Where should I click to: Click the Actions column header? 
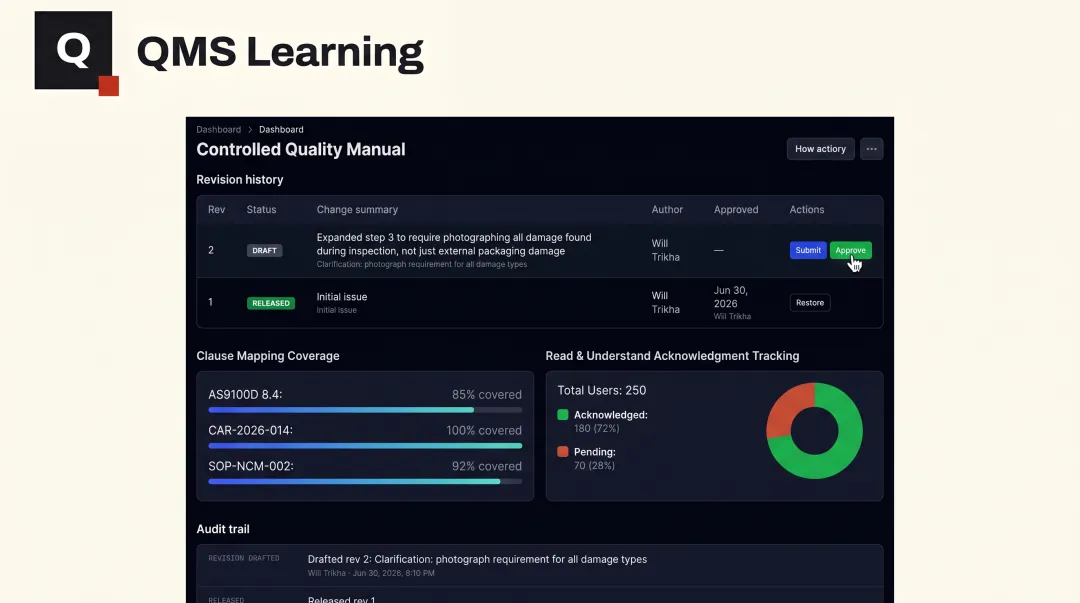(807, 209)
